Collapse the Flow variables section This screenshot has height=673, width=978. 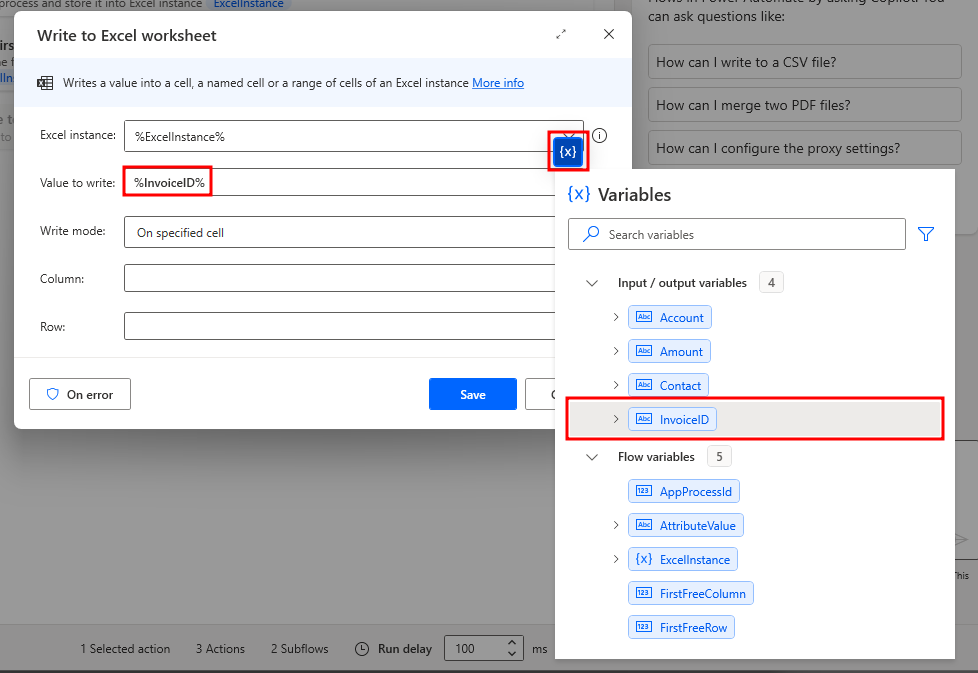click(x=592, y=457)
